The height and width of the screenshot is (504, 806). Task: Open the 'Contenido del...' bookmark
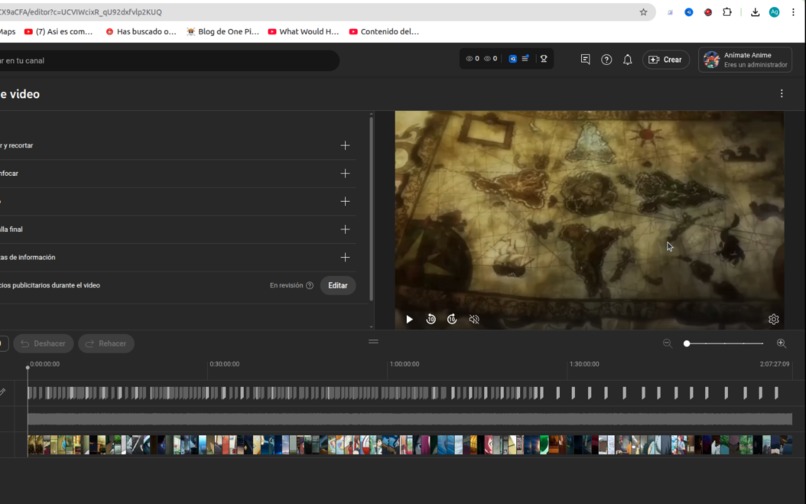[x=384, y=31]
